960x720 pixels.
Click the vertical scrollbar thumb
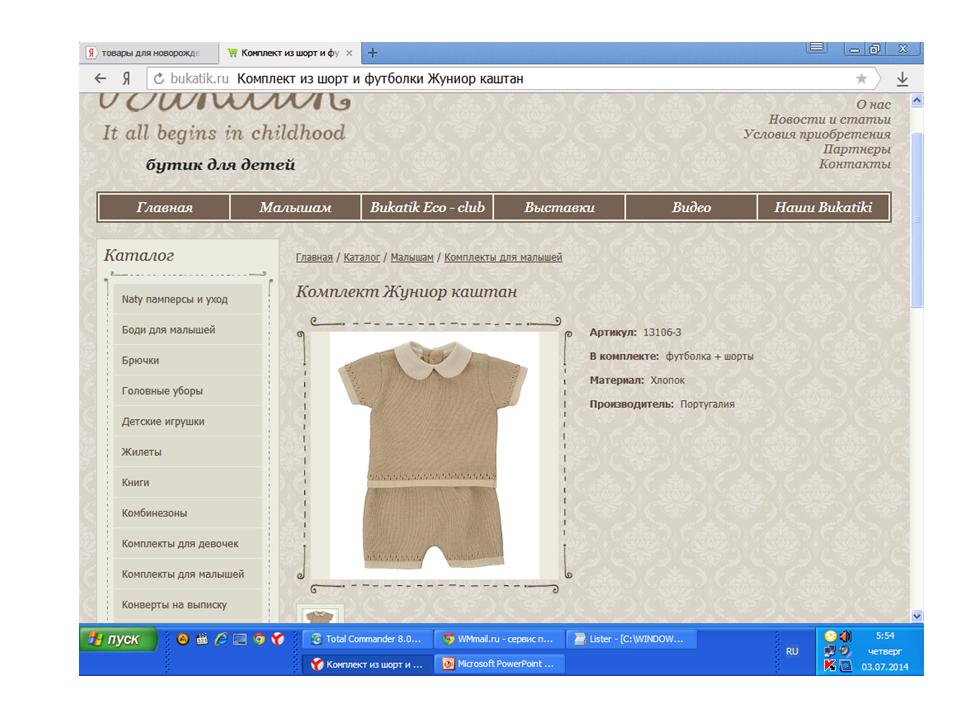917,219
